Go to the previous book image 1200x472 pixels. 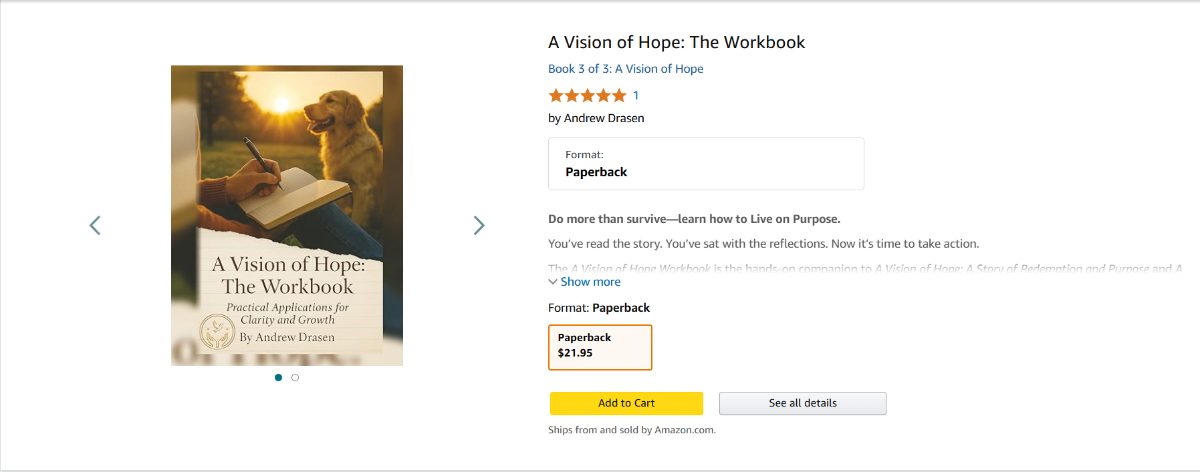click(x=95, y=225)
